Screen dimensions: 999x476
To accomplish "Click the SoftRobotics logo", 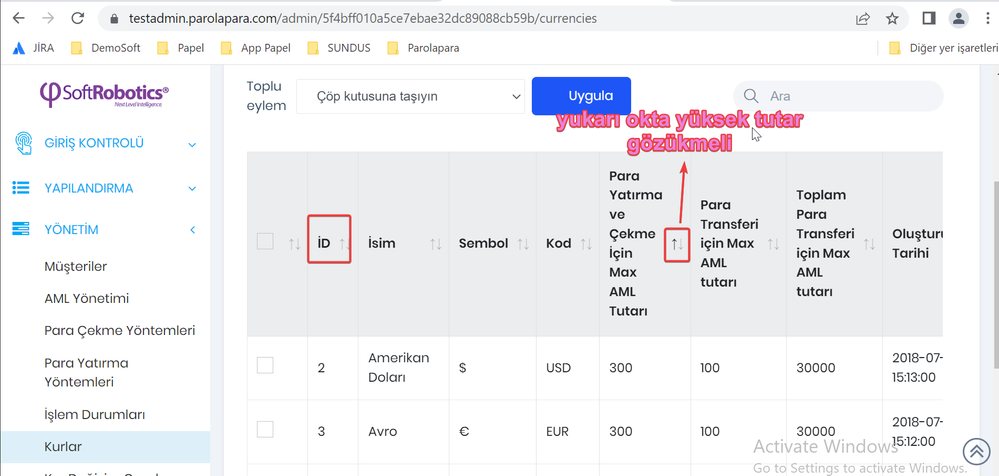I will pyautogui.click(x=104, y=94).
